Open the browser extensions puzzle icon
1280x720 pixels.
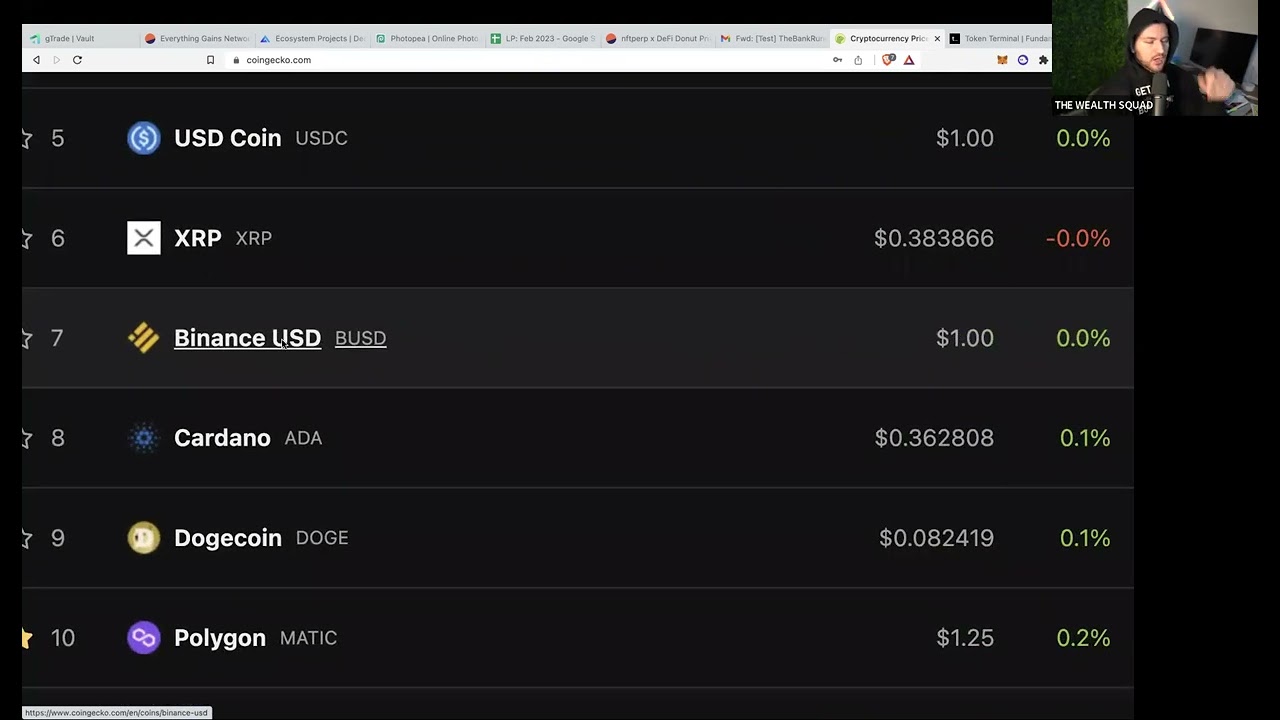(x=1043, y=60)
